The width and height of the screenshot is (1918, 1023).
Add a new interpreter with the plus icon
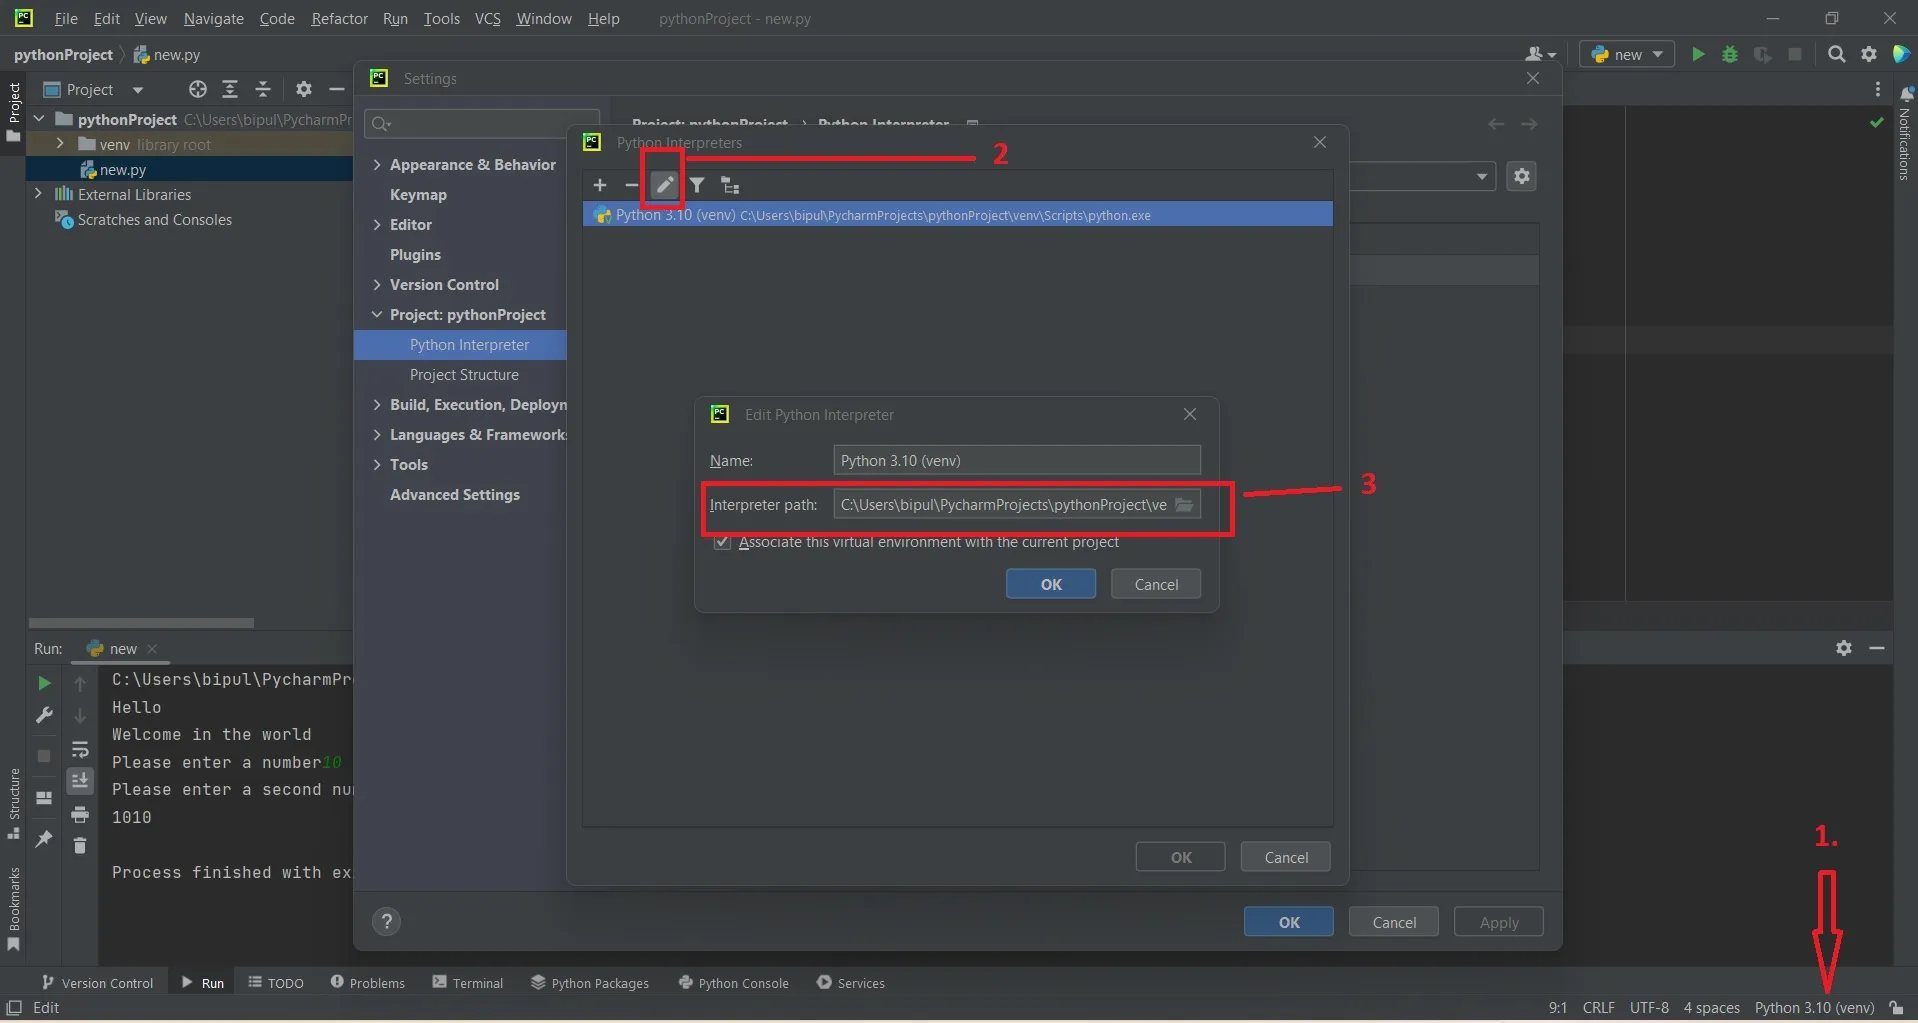[600, 185]
